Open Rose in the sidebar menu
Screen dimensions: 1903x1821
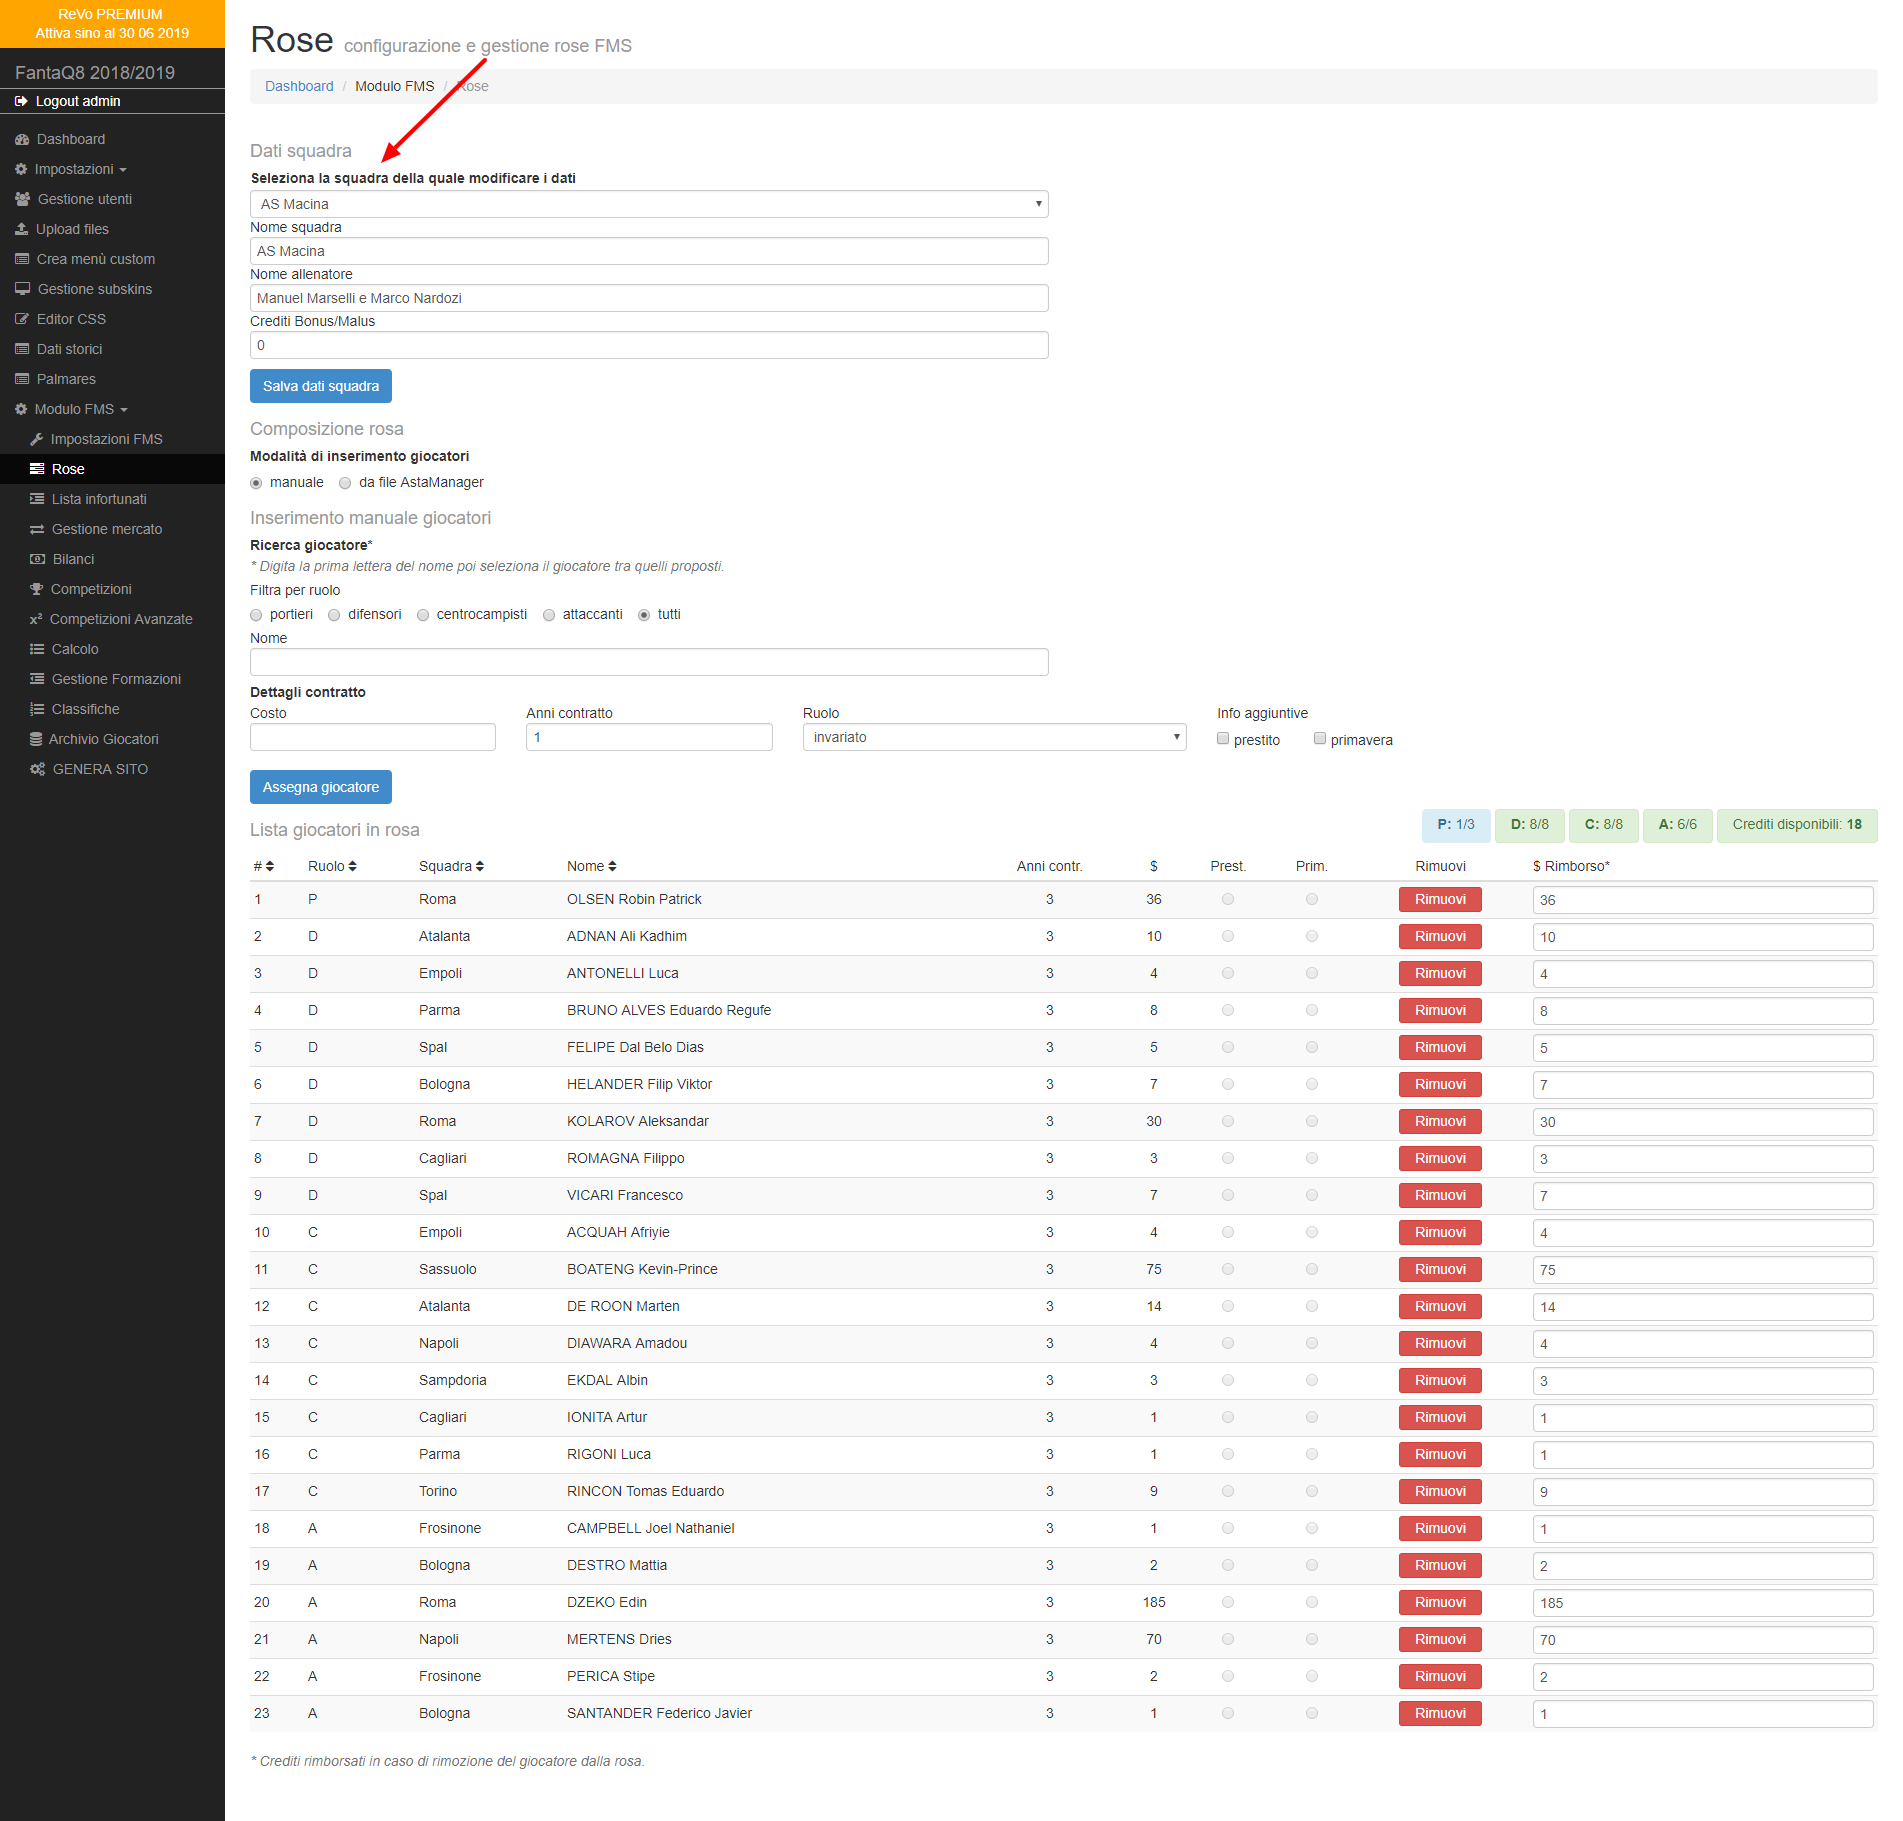[112, 469]
